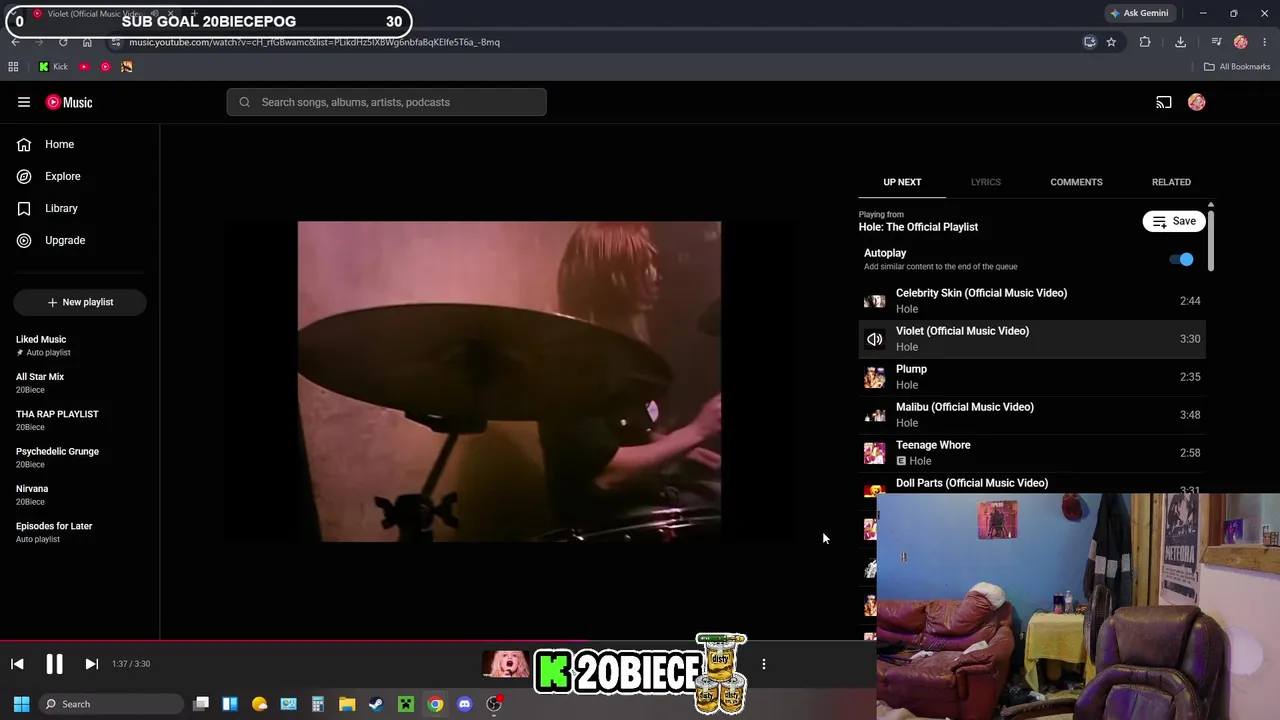Switch to the COMMENTS tab
The height and width of the screenshot is (720, 1280).
(x=1076, y=182)
